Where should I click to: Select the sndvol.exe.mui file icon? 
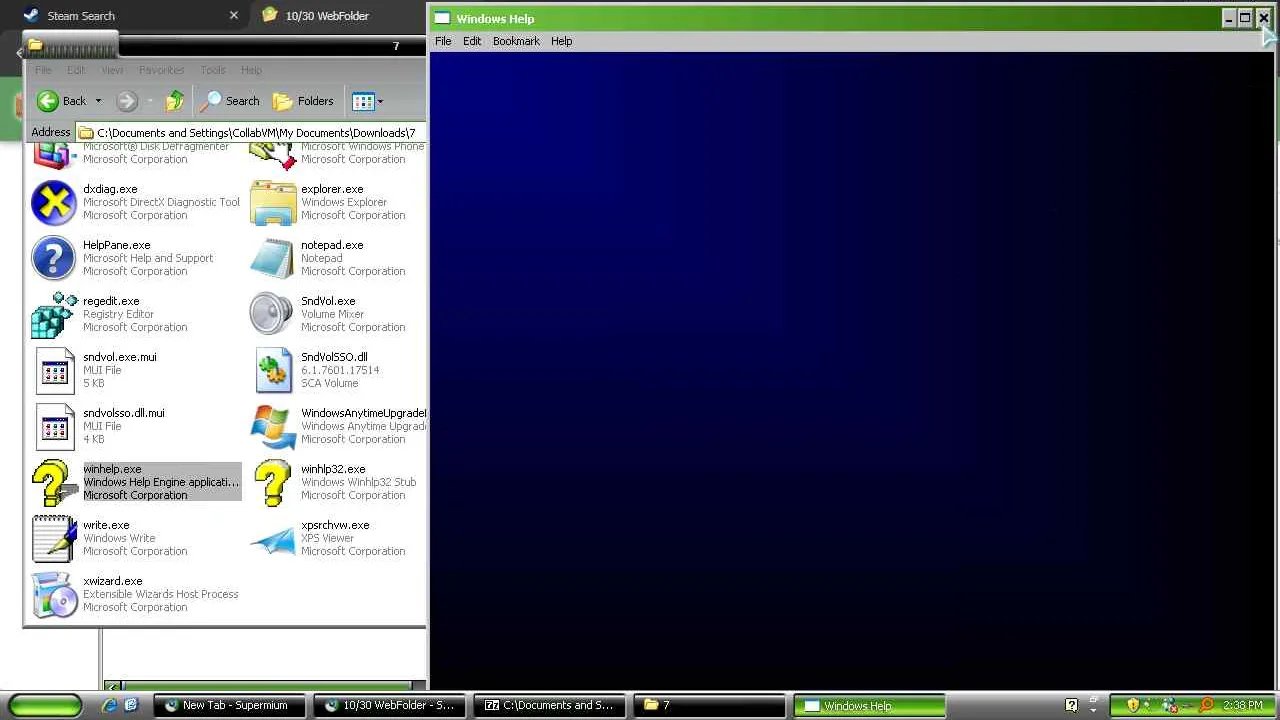click(54, 370)
